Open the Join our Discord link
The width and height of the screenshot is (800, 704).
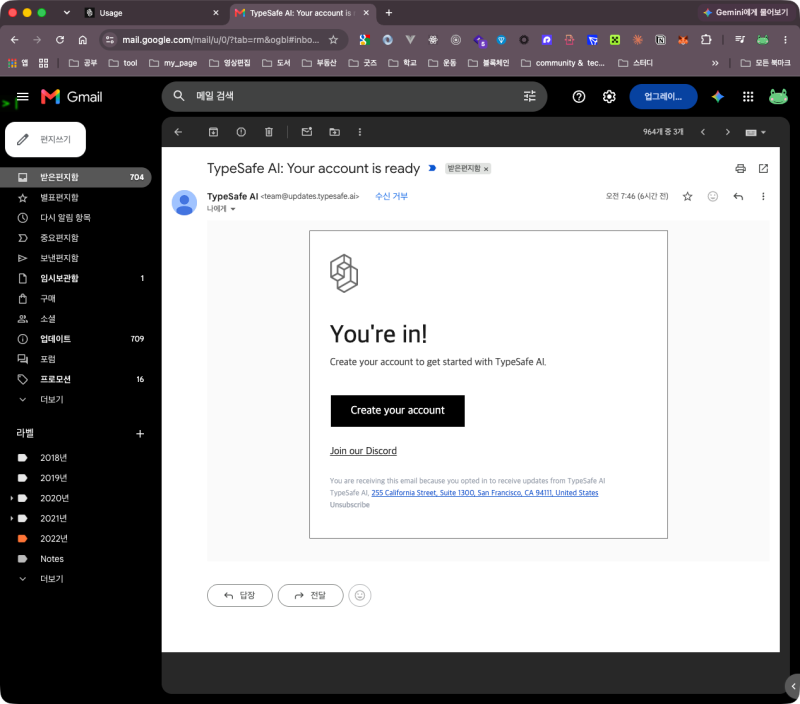tap(363, 451)
